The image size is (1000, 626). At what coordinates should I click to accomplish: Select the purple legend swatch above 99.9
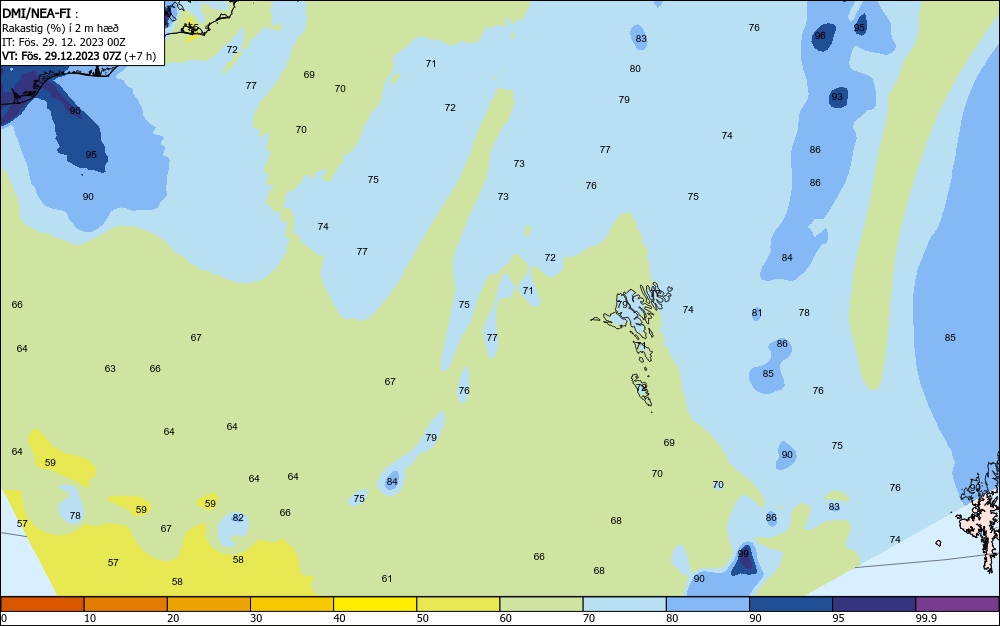tap(957, 604)
